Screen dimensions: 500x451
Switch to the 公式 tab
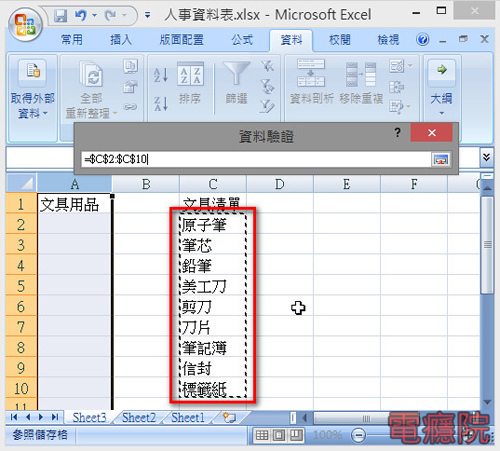click(x=242, y=40)
